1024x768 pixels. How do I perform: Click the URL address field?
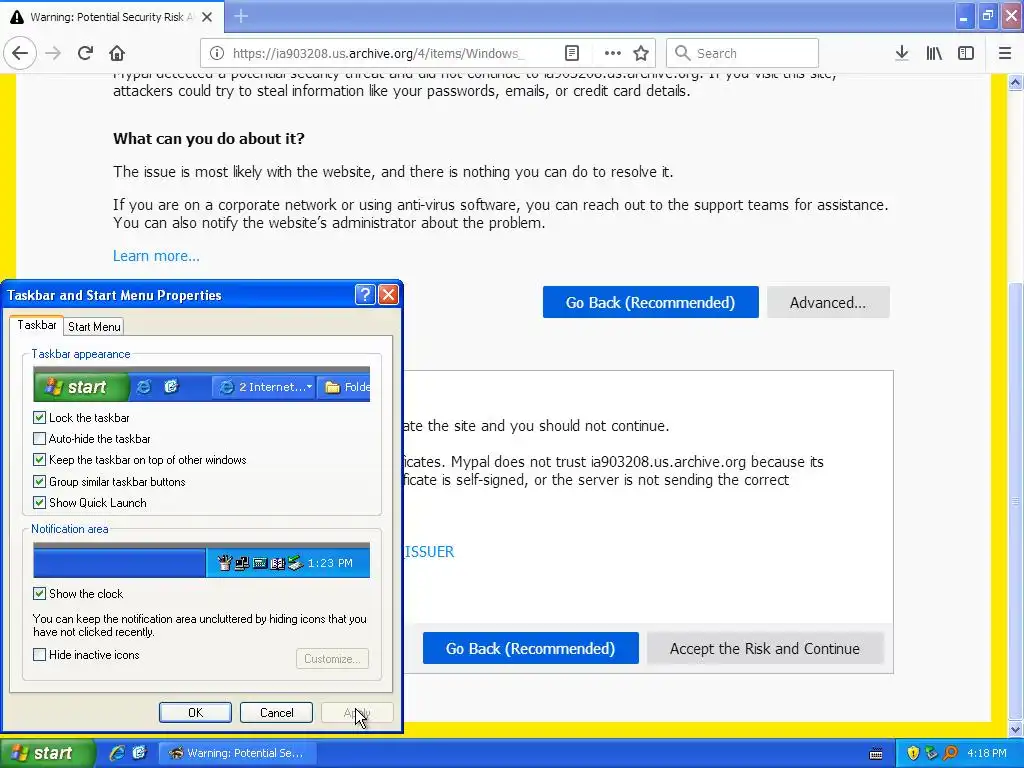(377, 53)
